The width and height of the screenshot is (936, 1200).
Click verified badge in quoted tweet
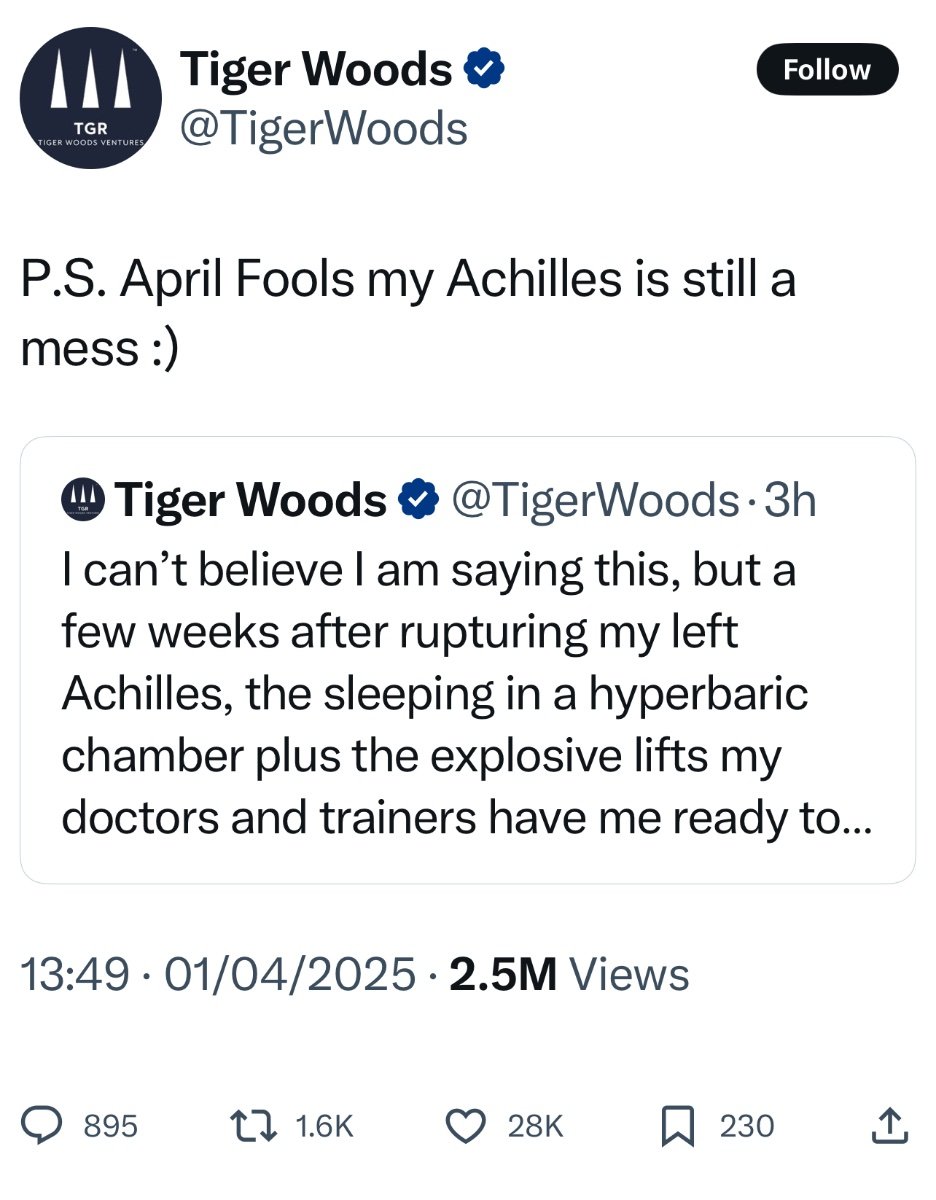[419, 499]
